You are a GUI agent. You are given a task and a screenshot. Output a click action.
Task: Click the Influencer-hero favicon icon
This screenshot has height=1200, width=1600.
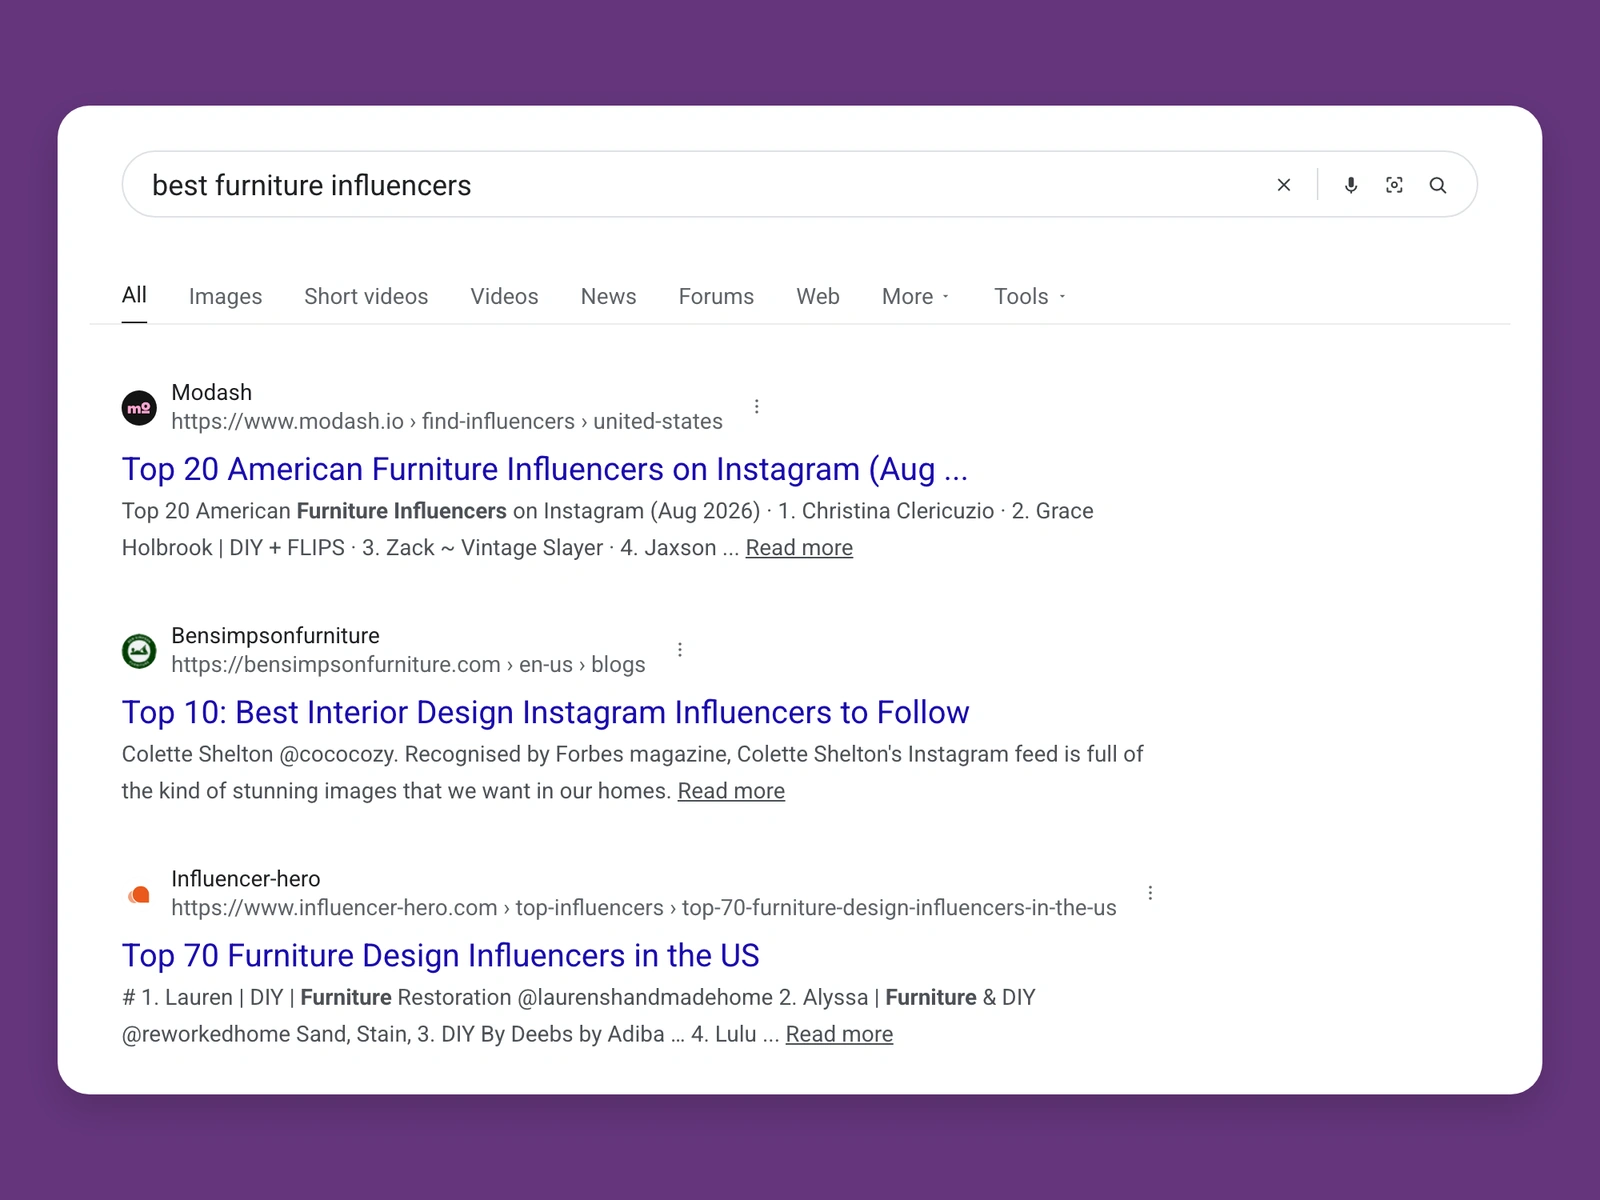139,894
